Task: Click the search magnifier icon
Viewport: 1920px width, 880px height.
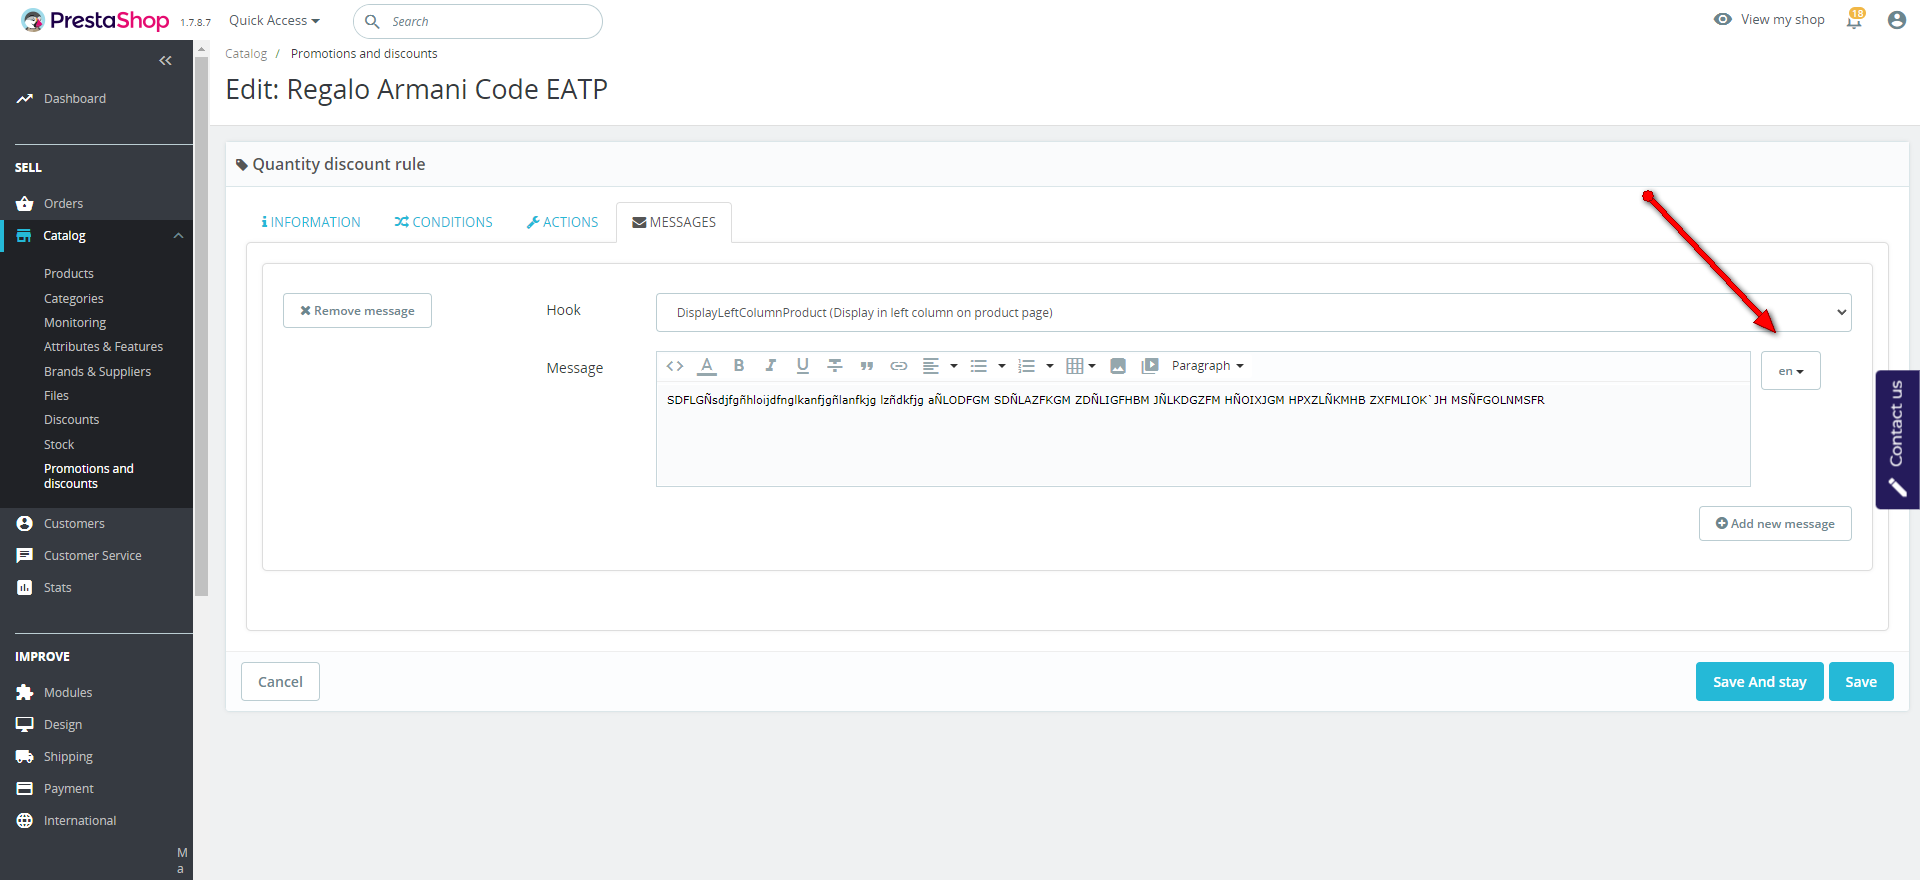Action: (x=372, y=21)
